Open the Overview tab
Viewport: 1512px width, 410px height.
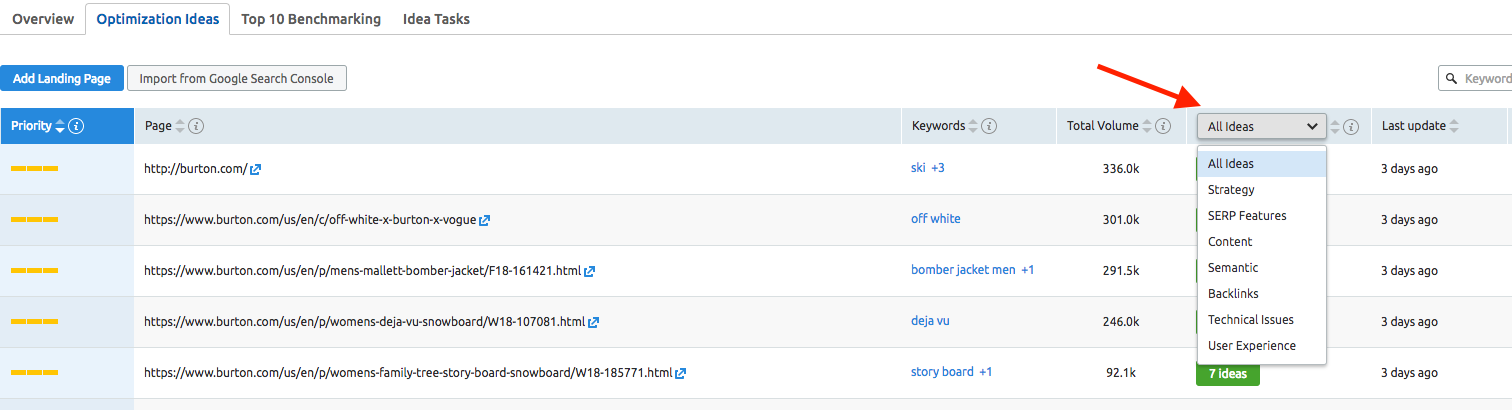[43, 19]
